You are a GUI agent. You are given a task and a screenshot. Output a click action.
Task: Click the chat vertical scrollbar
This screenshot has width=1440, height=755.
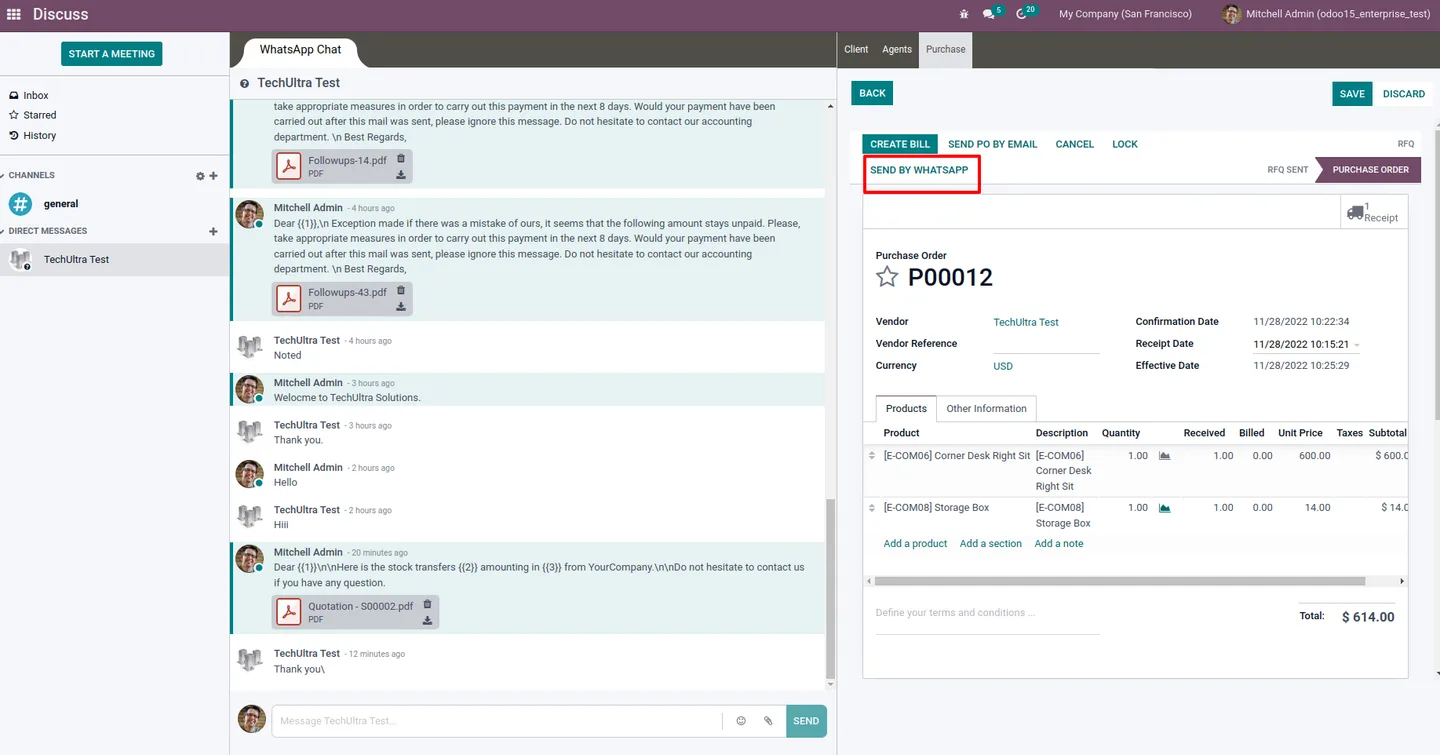[830, 587]
